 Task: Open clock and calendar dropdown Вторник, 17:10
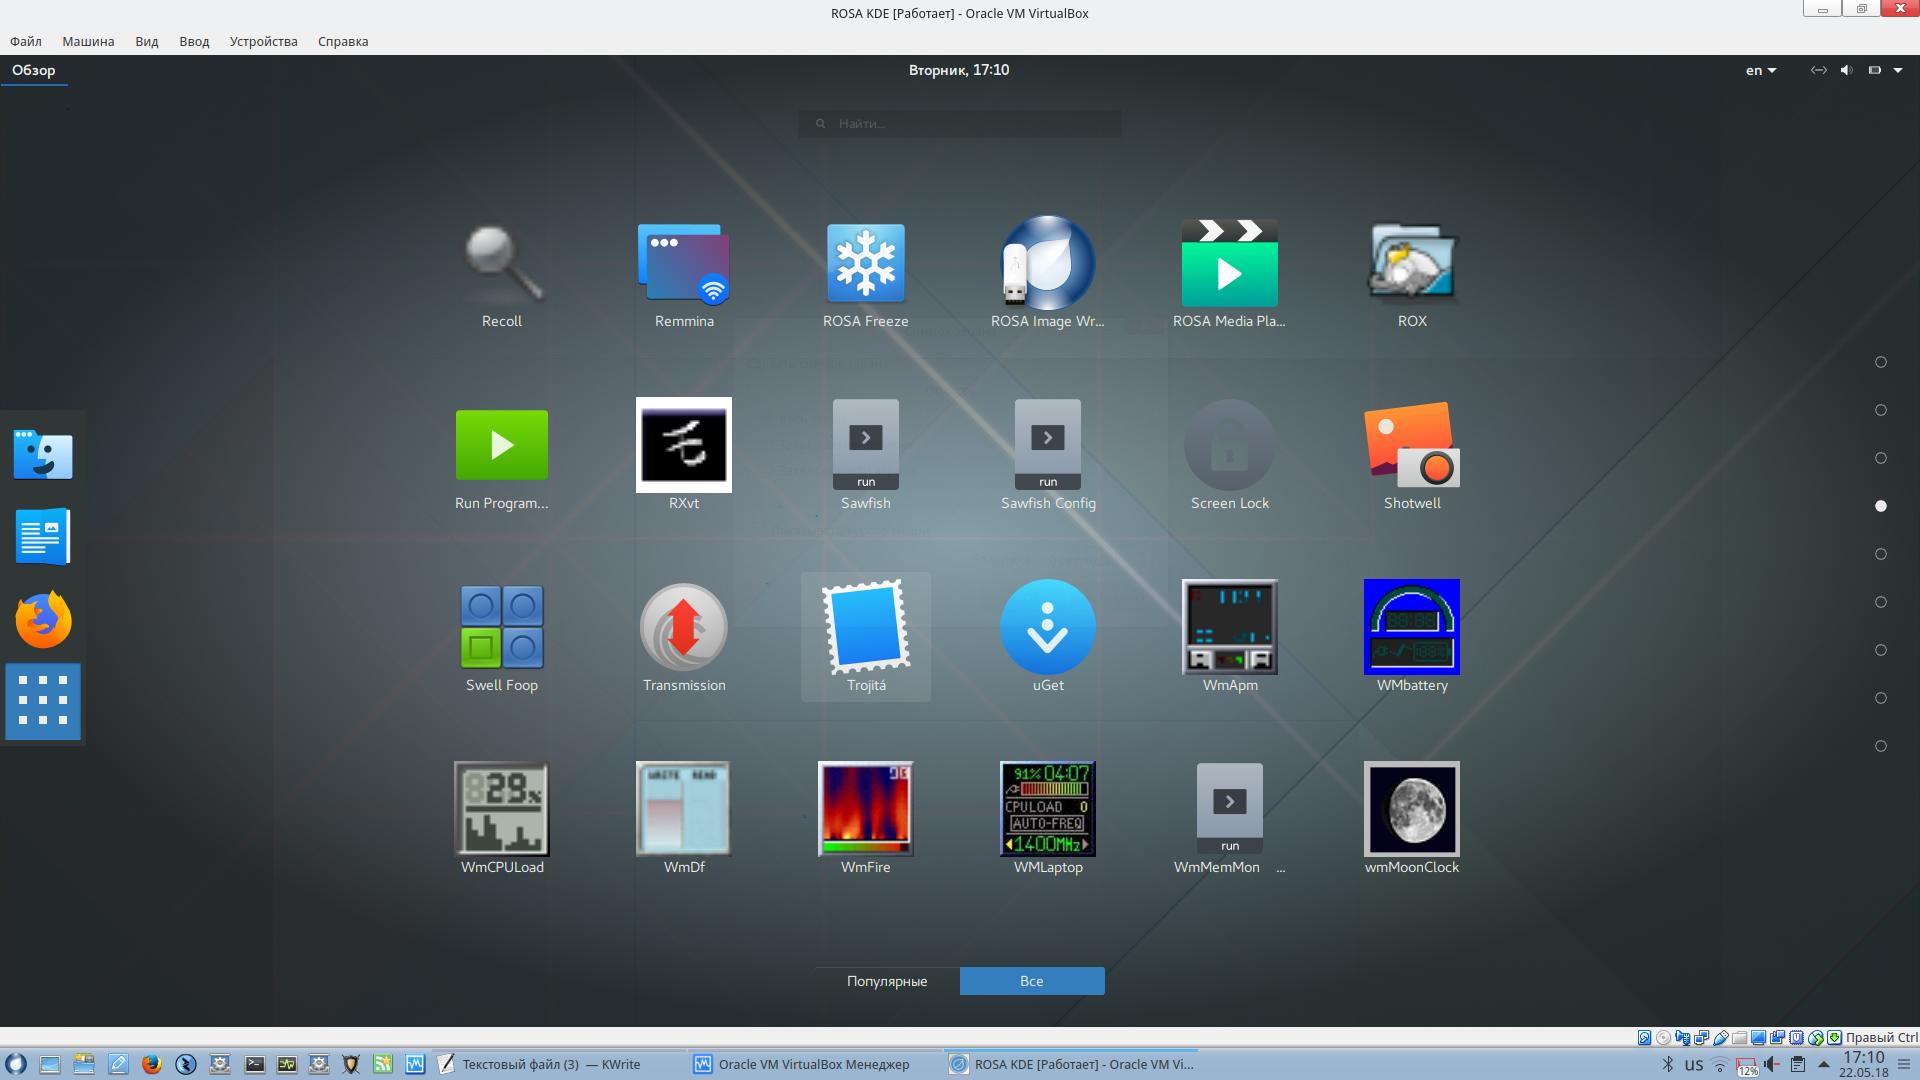click(958, 70)
